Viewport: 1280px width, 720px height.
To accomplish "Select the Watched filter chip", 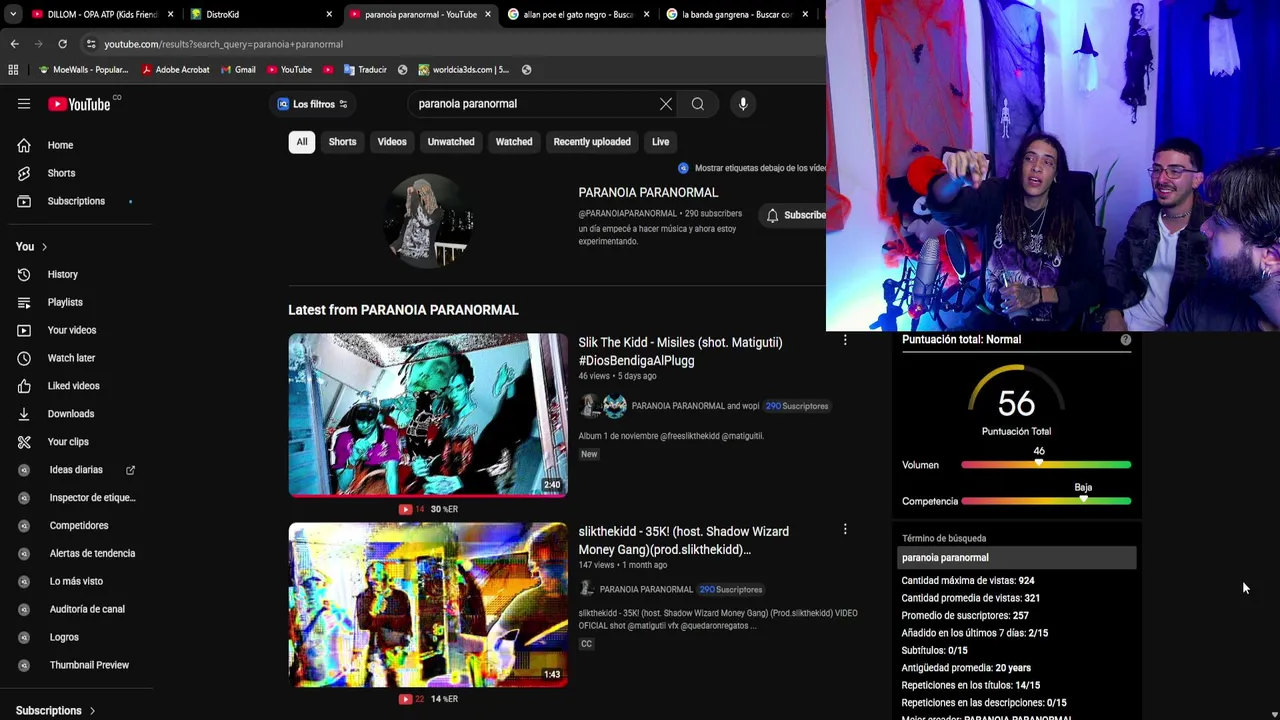I will [514, 142].
